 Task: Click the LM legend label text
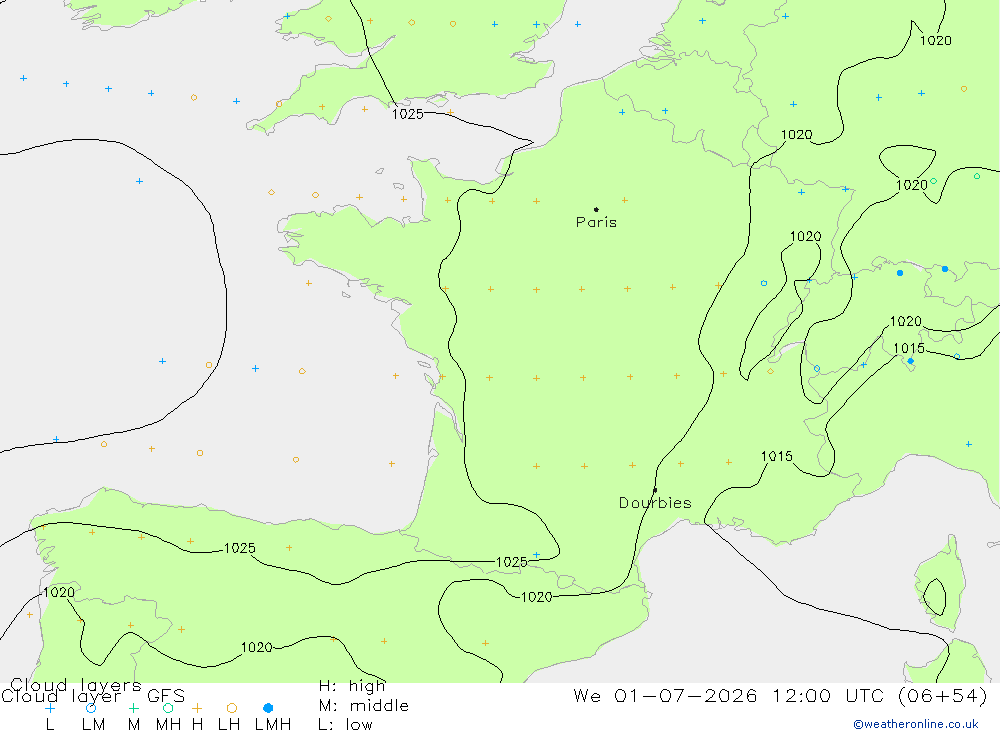(93, 725)
